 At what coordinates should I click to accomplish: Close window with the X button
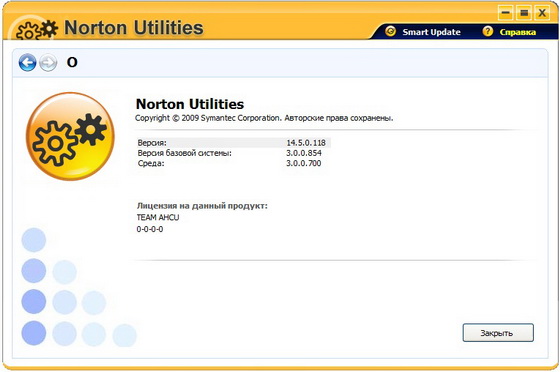542,13
